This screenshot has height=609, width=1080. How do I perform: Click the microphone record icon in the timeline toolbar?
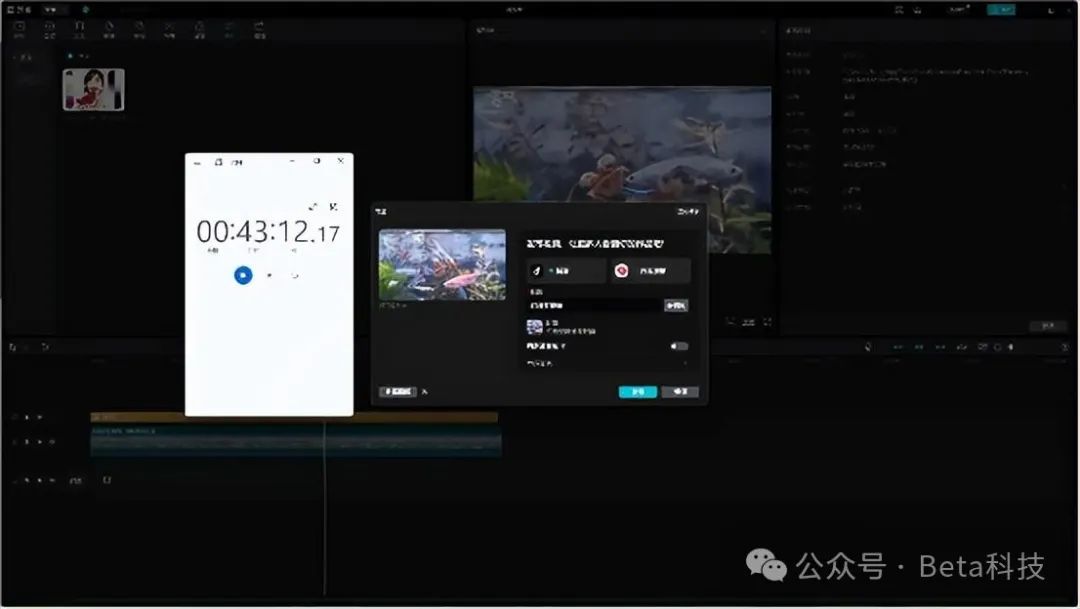tap(868, 347)
